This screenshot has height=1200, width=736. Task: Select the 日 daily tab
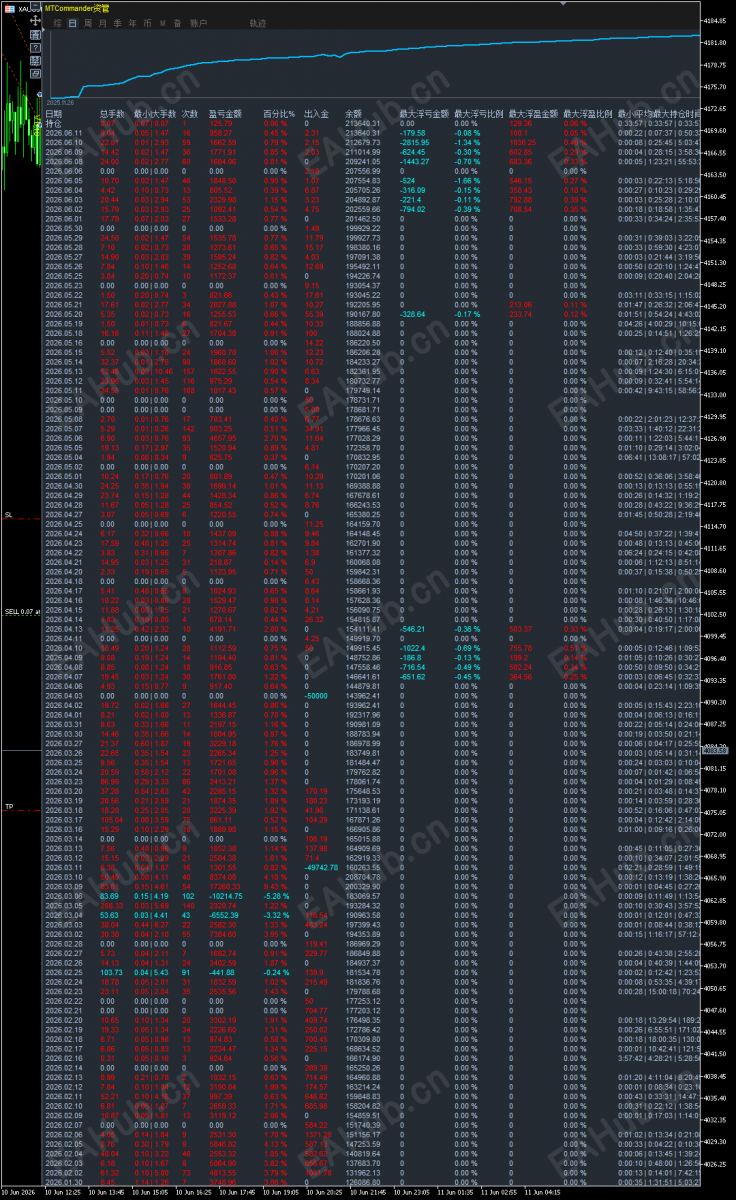(73, 23)
